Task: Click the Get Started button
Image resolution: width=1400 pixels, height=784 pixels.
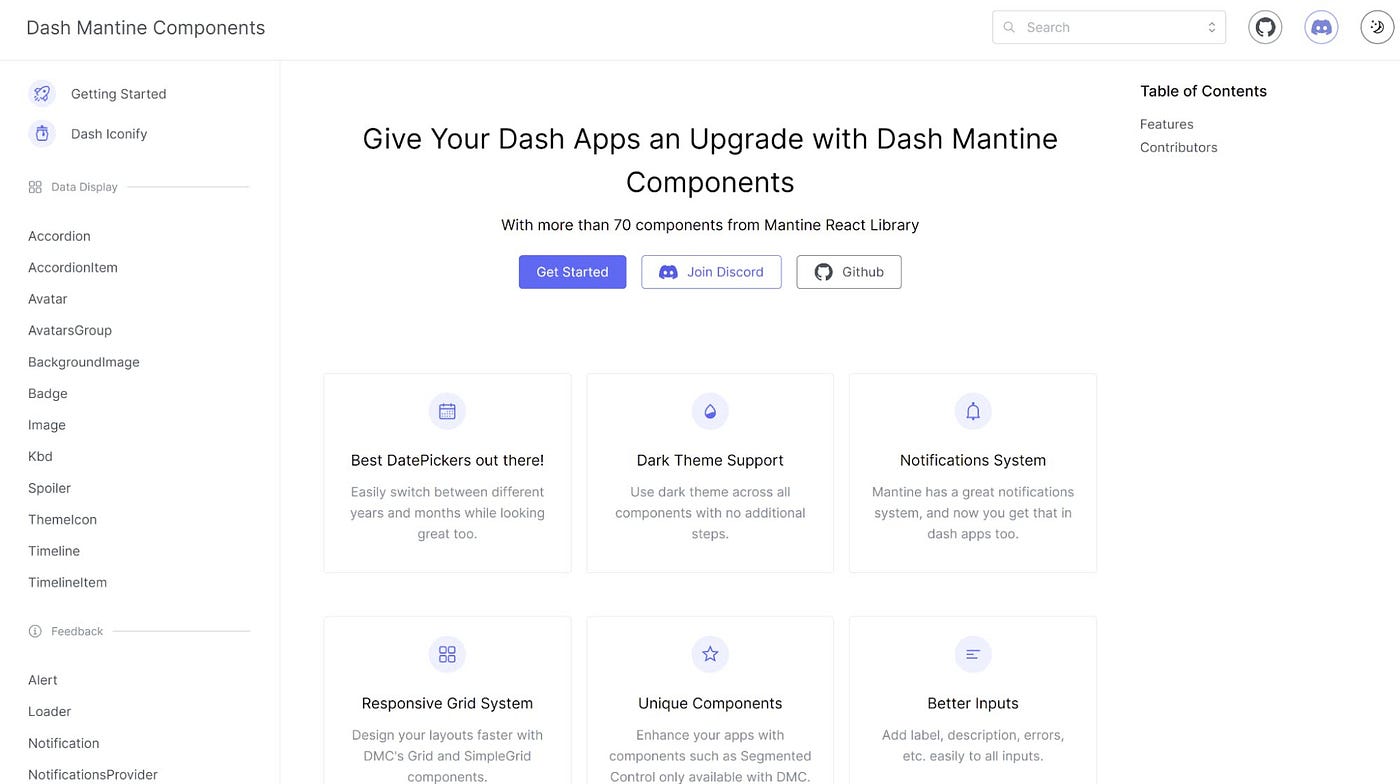Action: [x=572, y=272]
